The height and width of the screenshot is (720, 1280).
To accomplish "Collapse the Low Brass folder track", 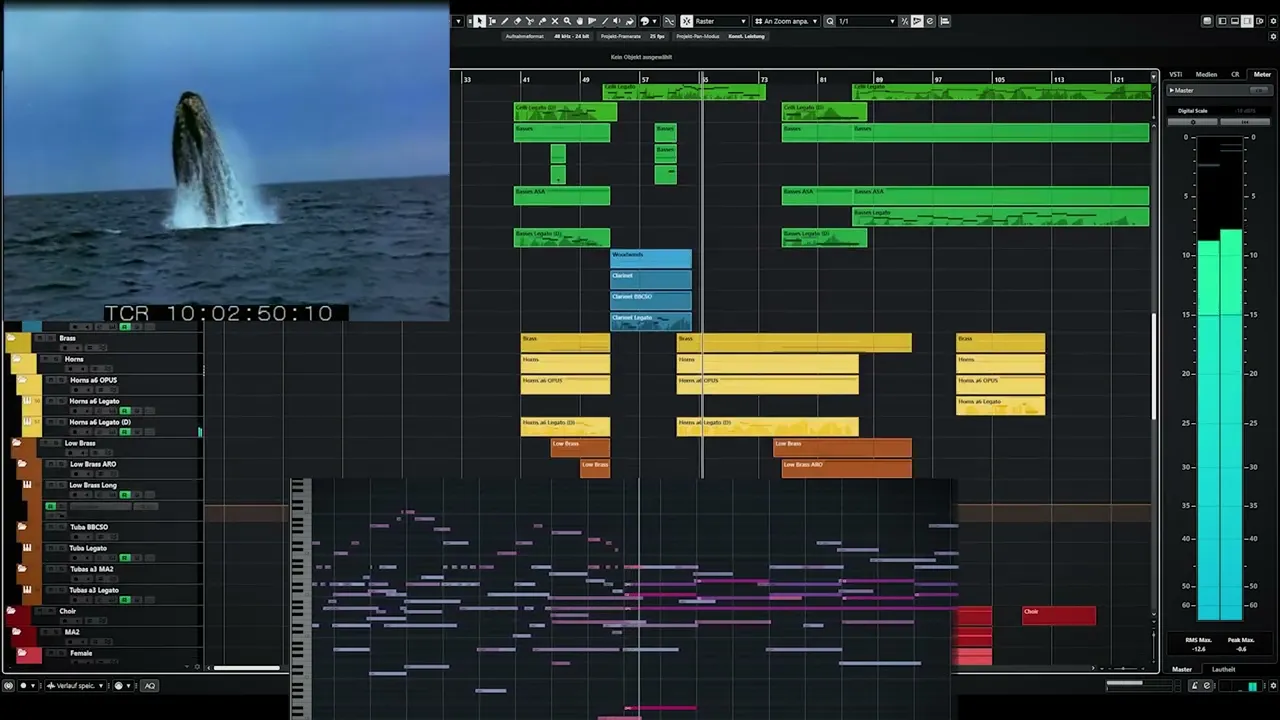I will pyautogui.click(x=16, y=443).
